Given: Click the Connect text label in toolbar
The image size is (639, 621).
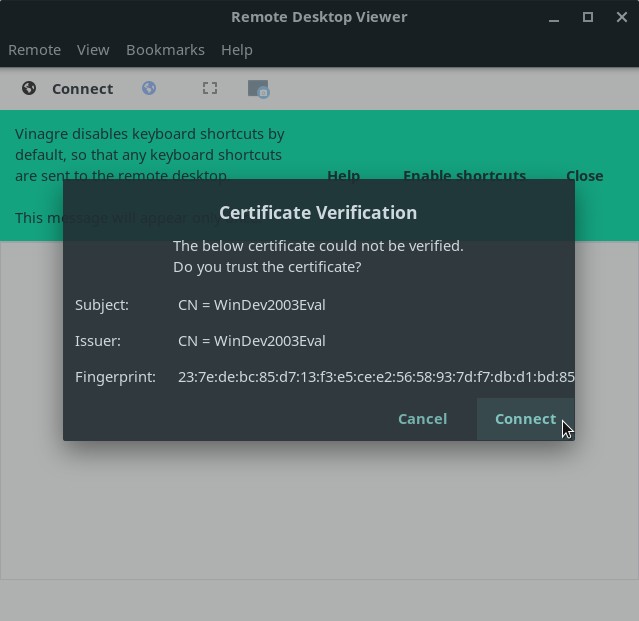Looking at the screenshot, I should [x=82, y=89].
